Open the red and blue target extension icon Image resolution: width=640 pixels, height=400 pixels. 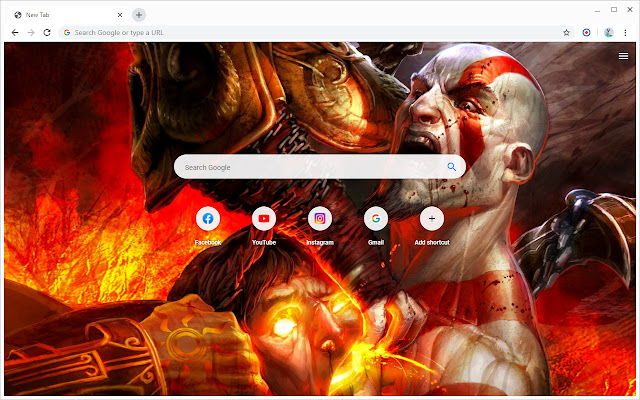[x=586, y=33]
